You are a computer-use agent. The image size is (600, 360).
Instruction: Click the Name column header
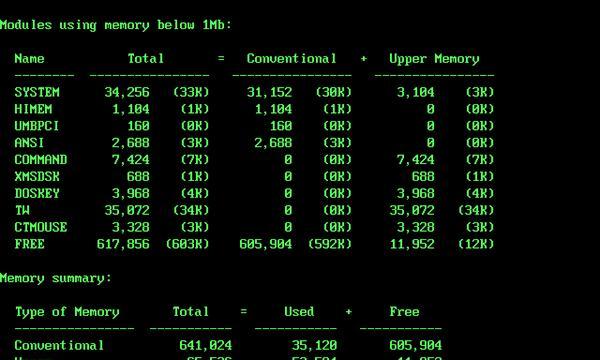coord(29,59)
